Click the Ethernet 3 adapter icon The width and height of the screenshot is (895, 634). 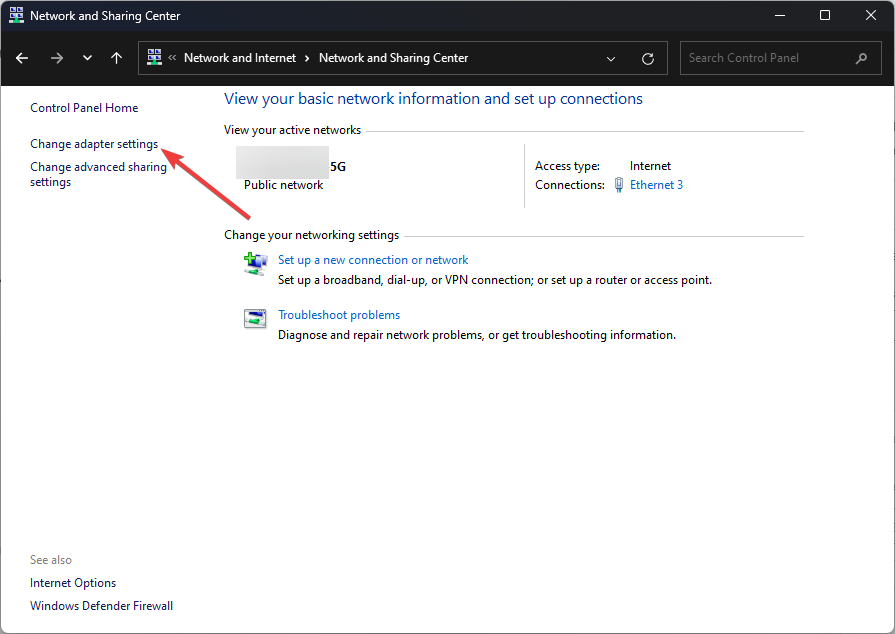[619, 185]
